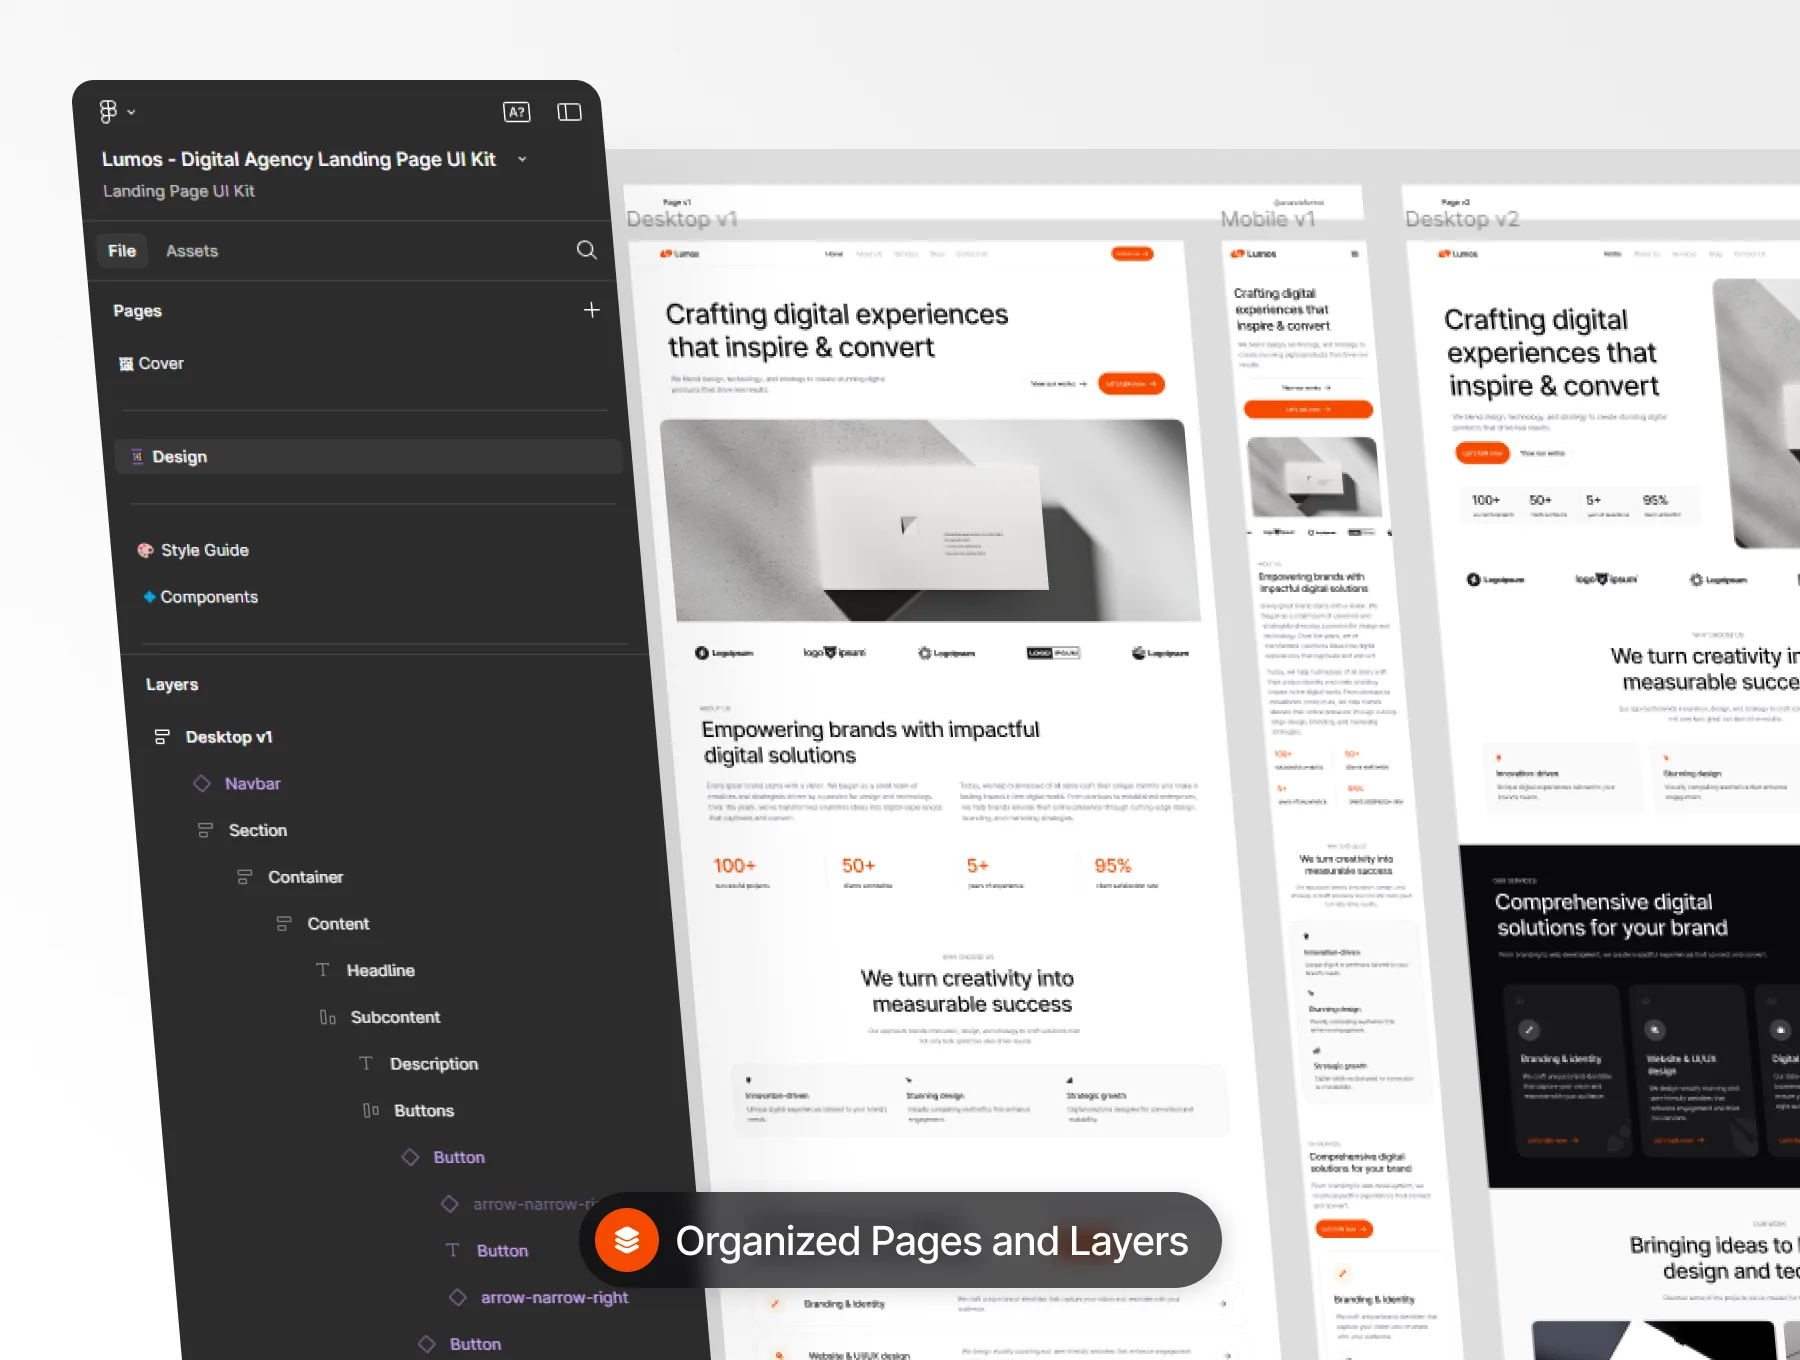Screen dimensions: 1800x1360
Task: Select the first Button instance under Buttons
Action: coord(459,1158)
